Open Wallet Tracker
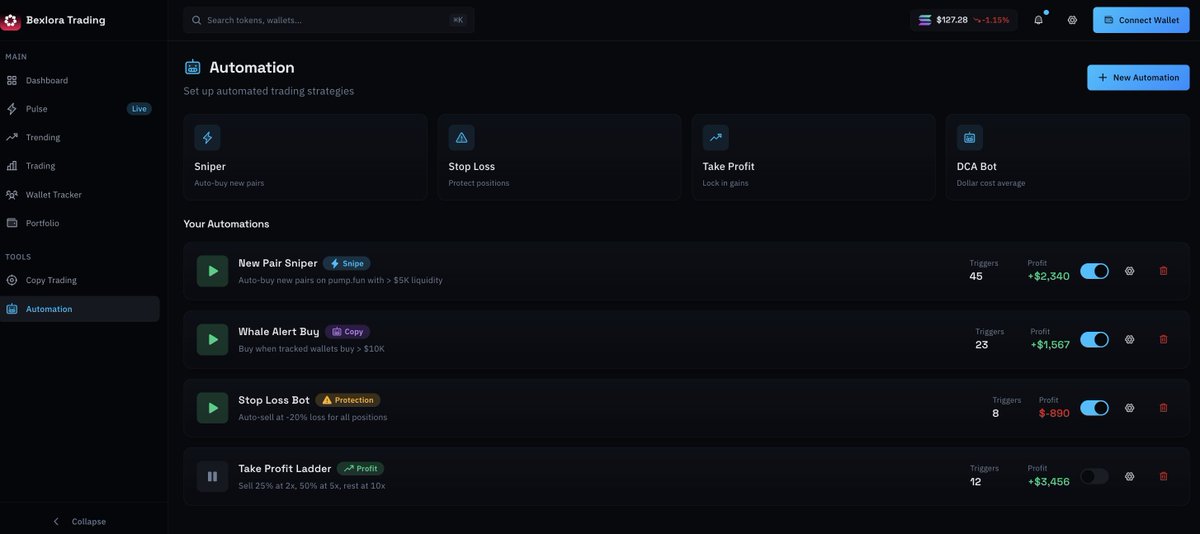This screenshot has height=534, width=1200. [x=80, y=194]
